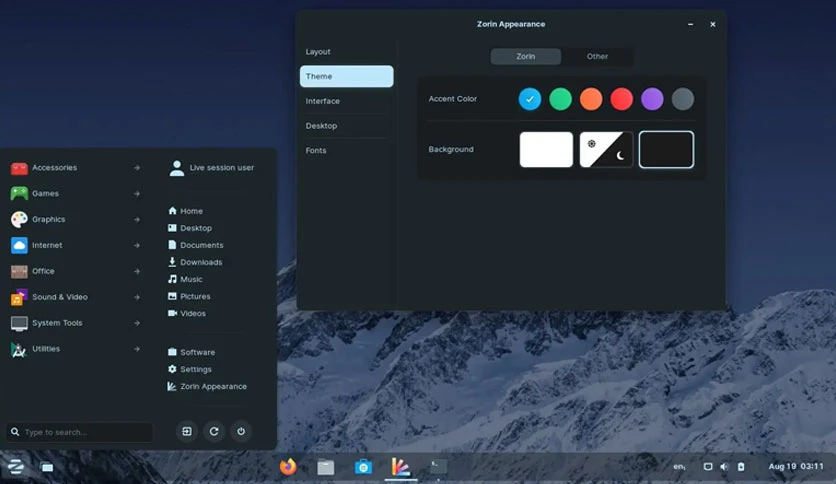Expand Graphics submenu arrow
The width and height of the screenshot is (836, 484).
[137, 220]
